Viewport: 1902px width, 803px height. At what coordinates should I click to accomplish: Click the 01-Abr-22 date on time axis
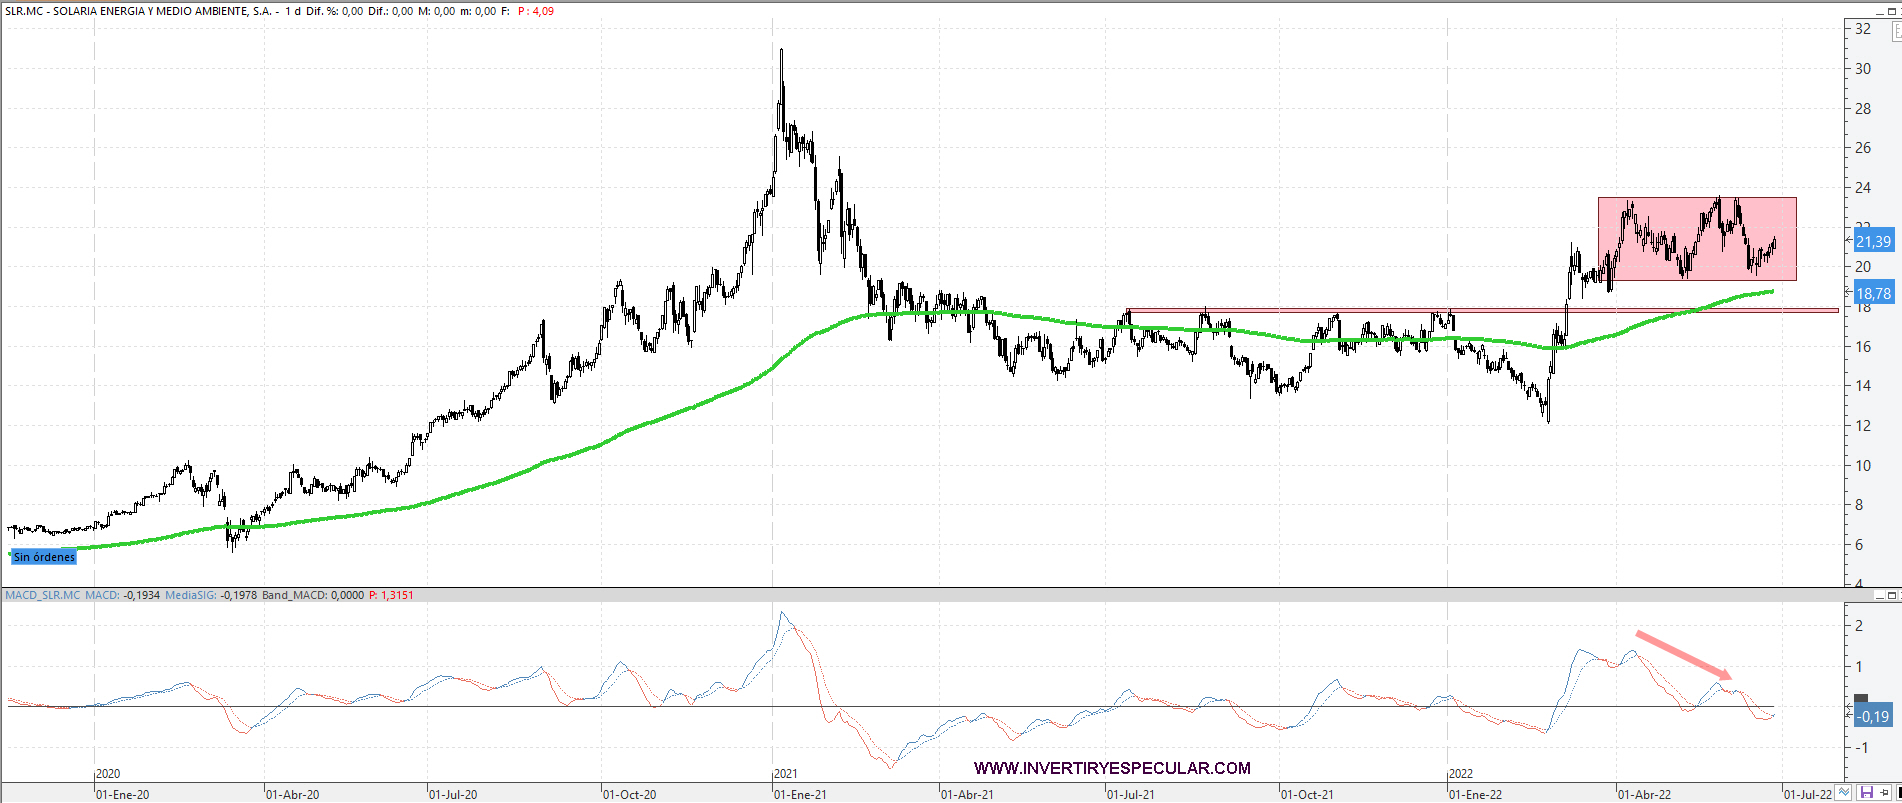1644,794
